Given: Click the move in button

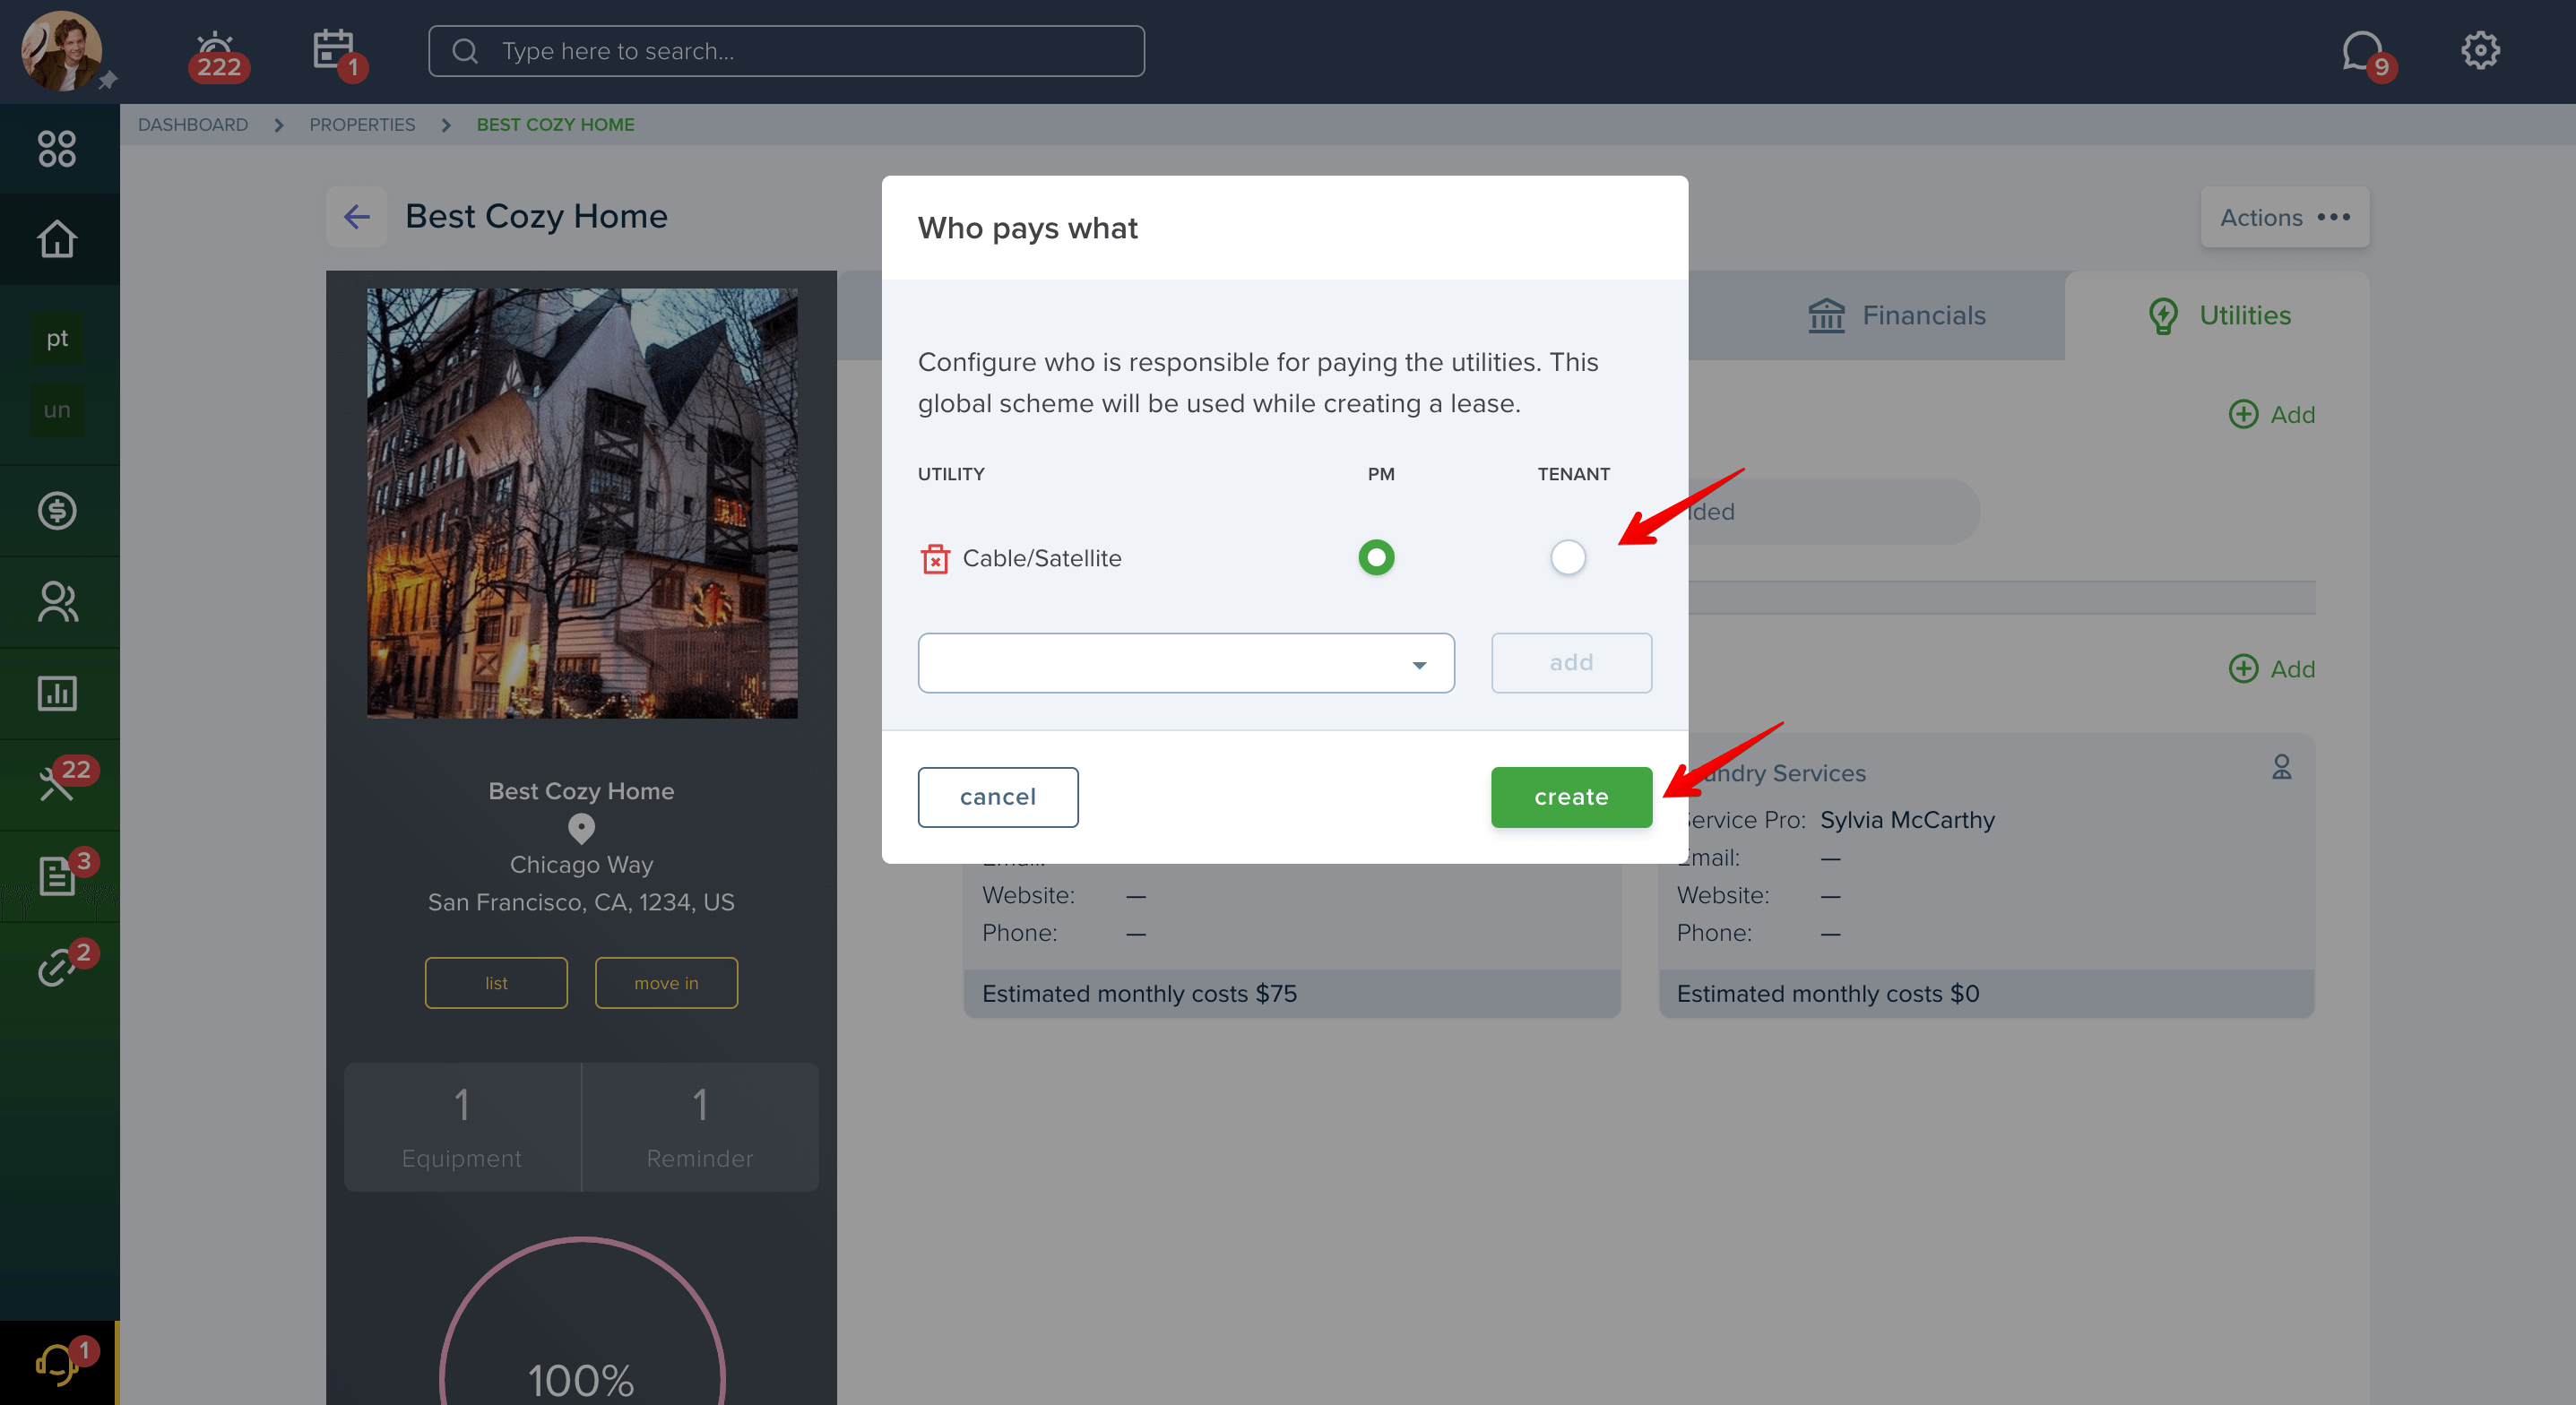Looking at the screenshot, I should click(666, 983).
